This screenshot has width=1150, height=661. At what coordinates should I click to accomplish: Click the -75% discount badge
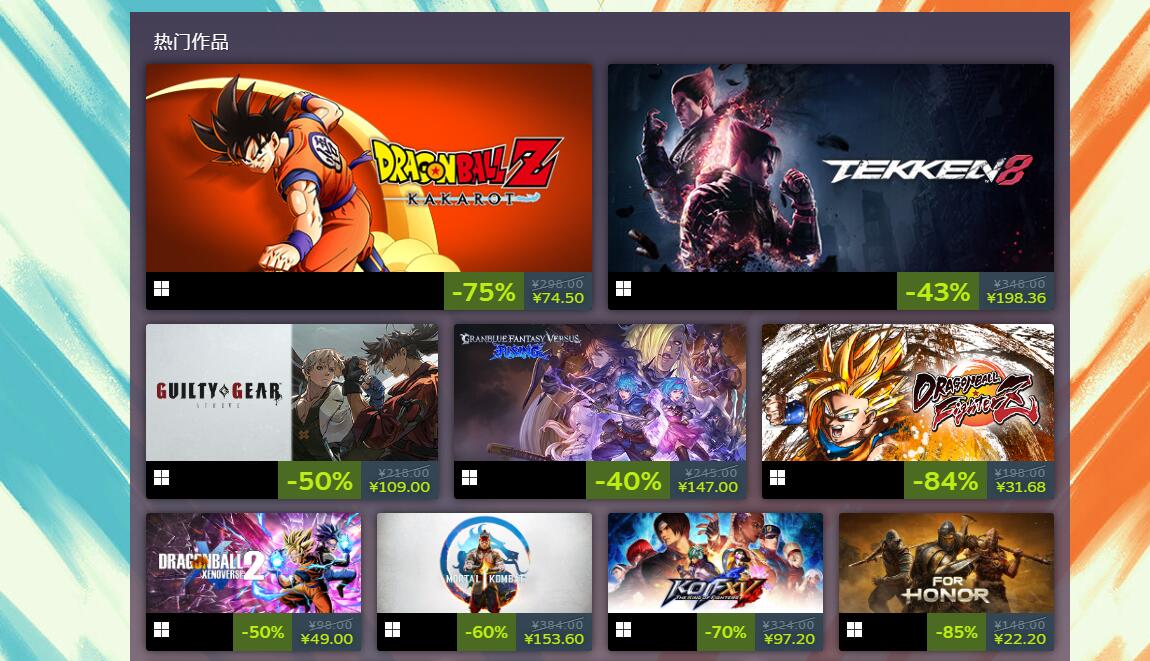point(484,291)
